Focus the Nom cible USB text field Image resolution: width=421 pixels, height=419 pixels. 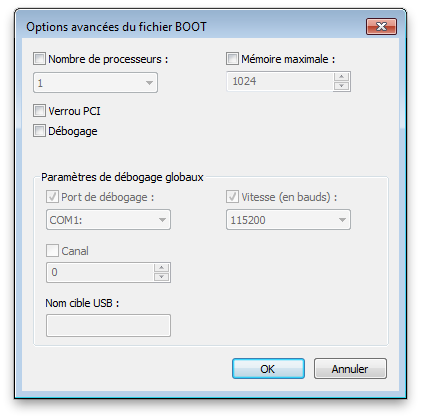pos(108,325)
